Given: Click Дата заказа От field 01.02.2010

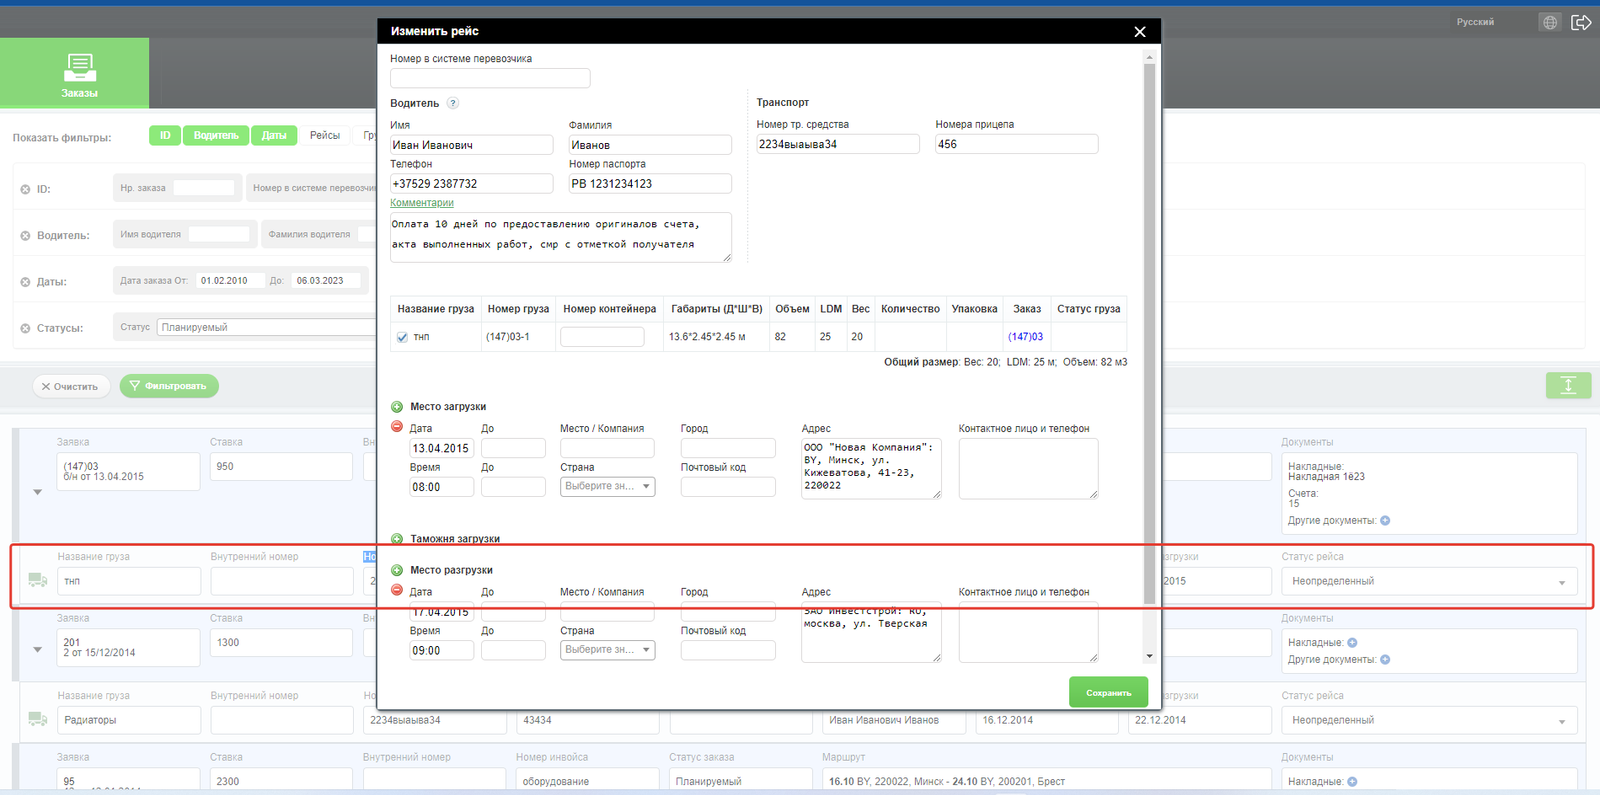Looking at the screenshot, I should 230,281.
